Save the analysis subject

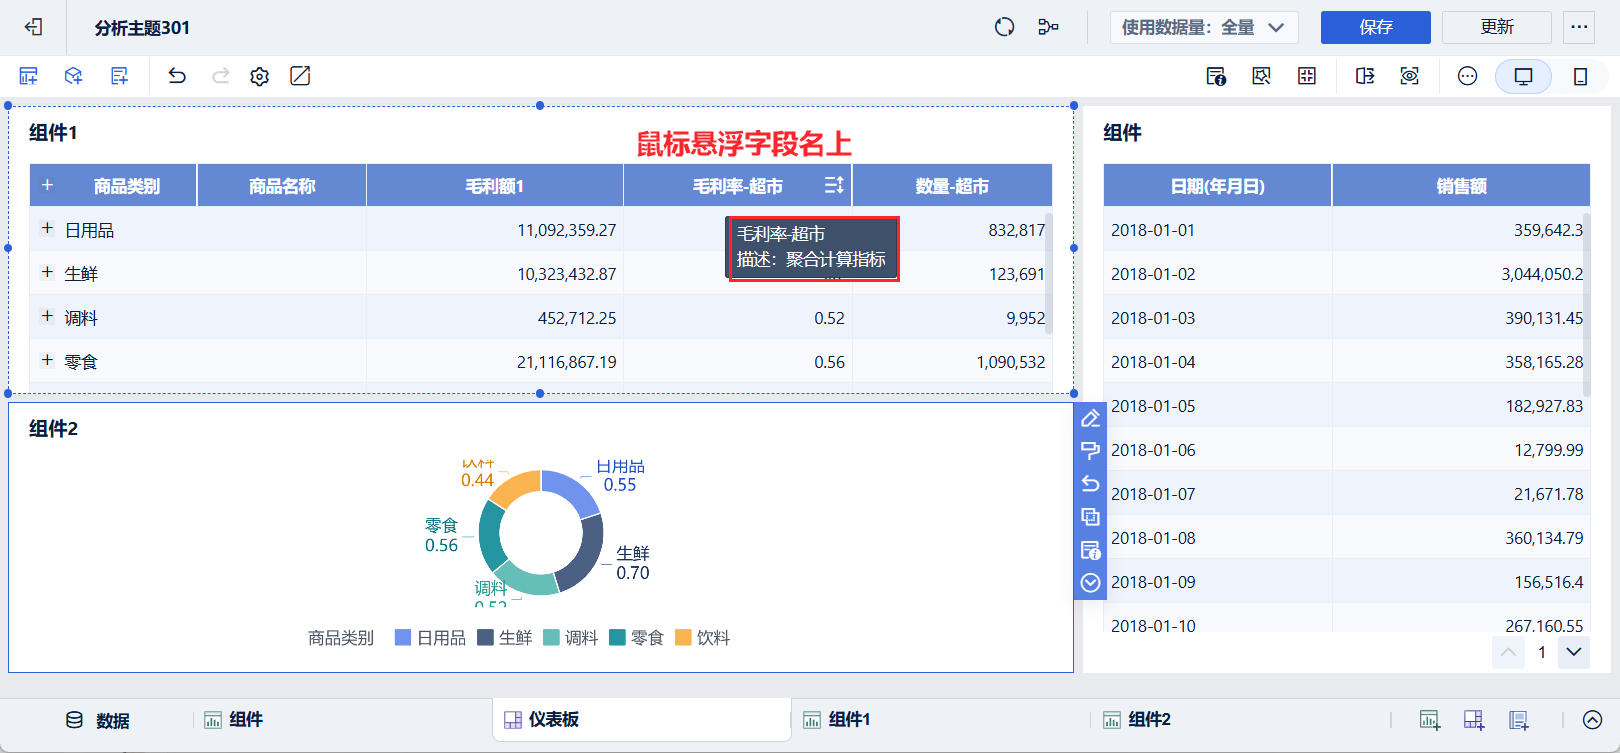point(1375,27)
